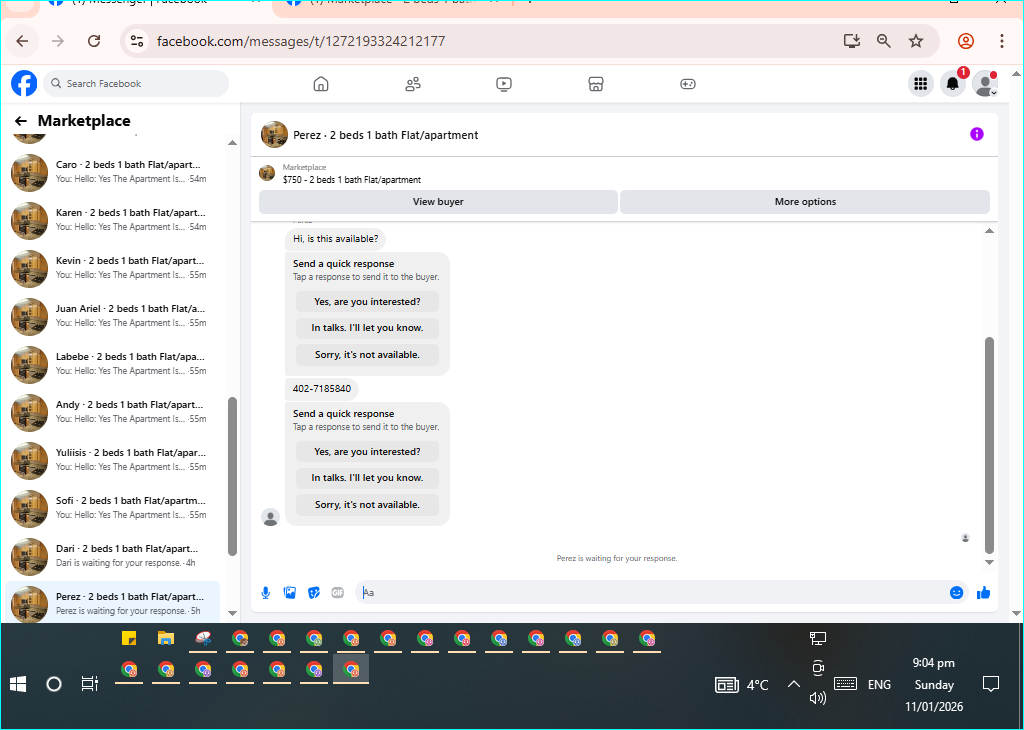Click the listing thumbnail next to $750 title
The image size is (1024, 730).
[x=267, y=173]
